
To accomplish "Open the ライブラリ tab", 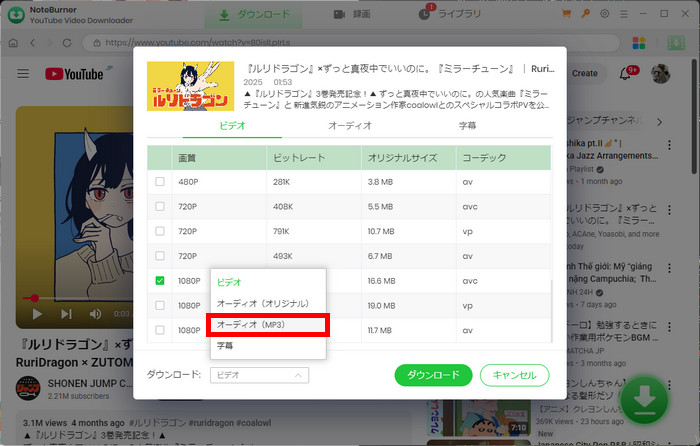I will [x=450, y=14].
